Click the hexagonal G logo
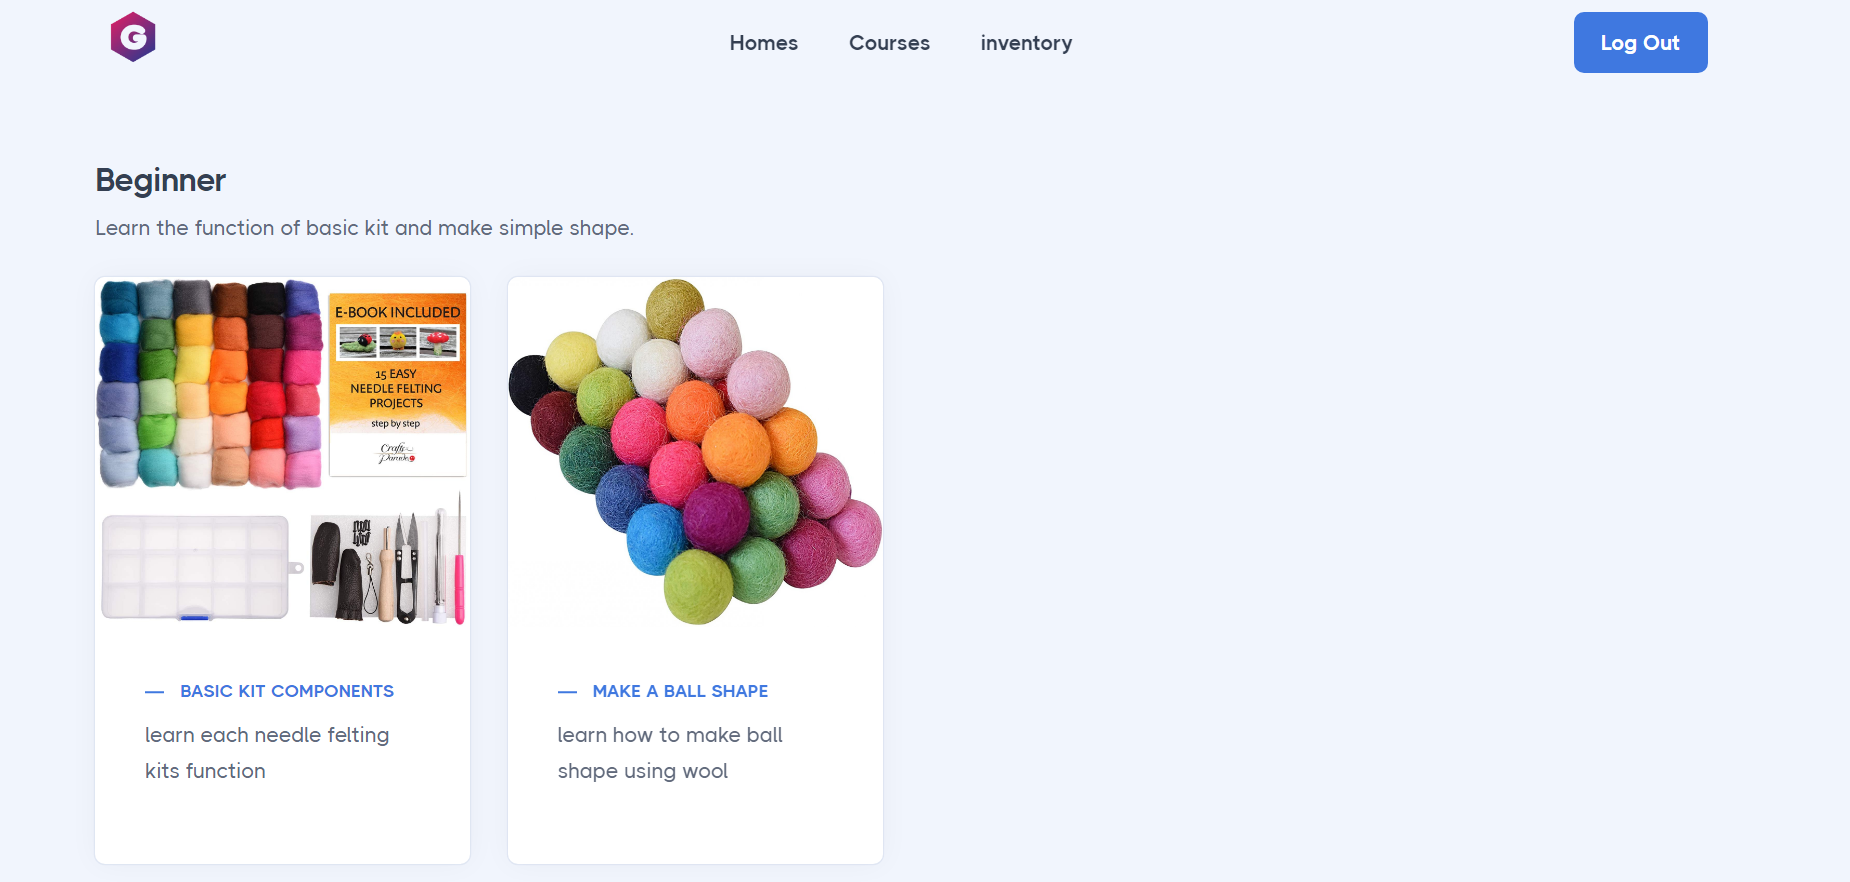This screenshot has width=1850, height=882. point(133,38)
